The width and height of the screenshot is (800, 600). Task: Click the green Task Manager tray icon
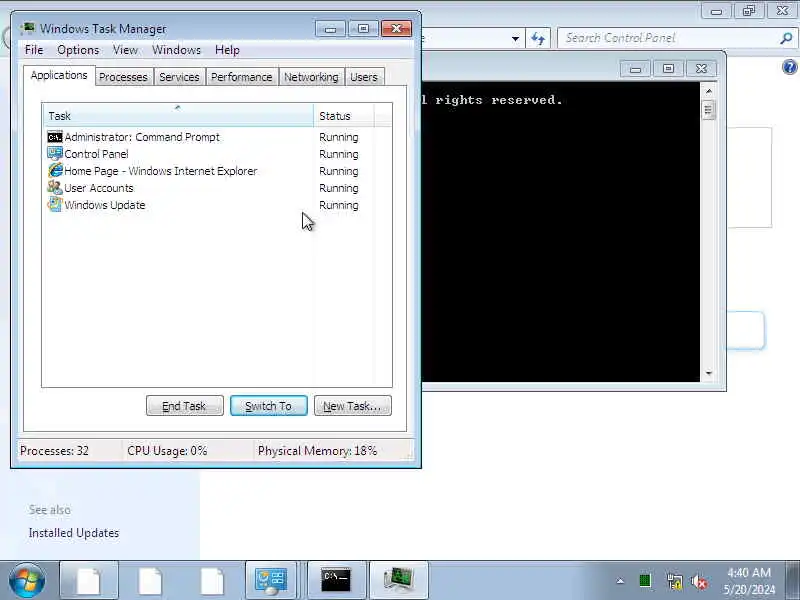645,581
